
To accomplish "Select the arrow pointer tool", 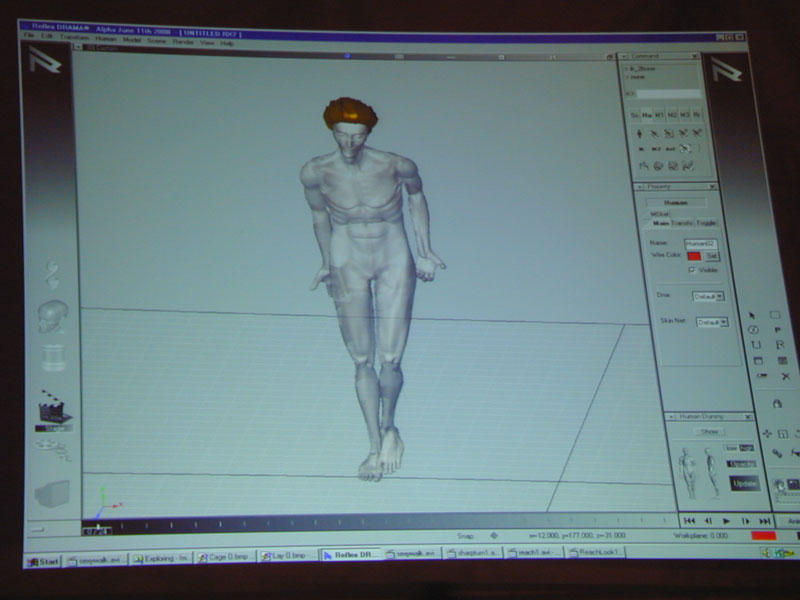I will click(x=753, y=315).
